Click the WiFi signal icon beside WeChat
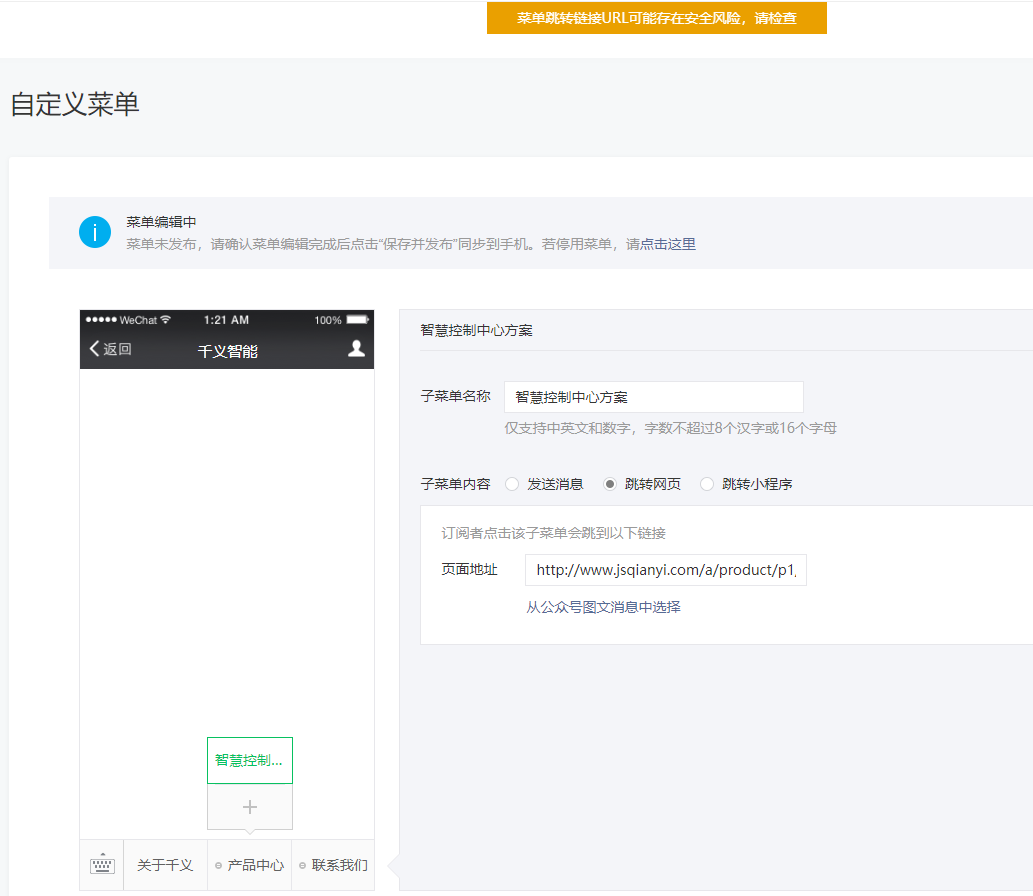The width and height of the screenshot is (1033, 896). point(165,320)
